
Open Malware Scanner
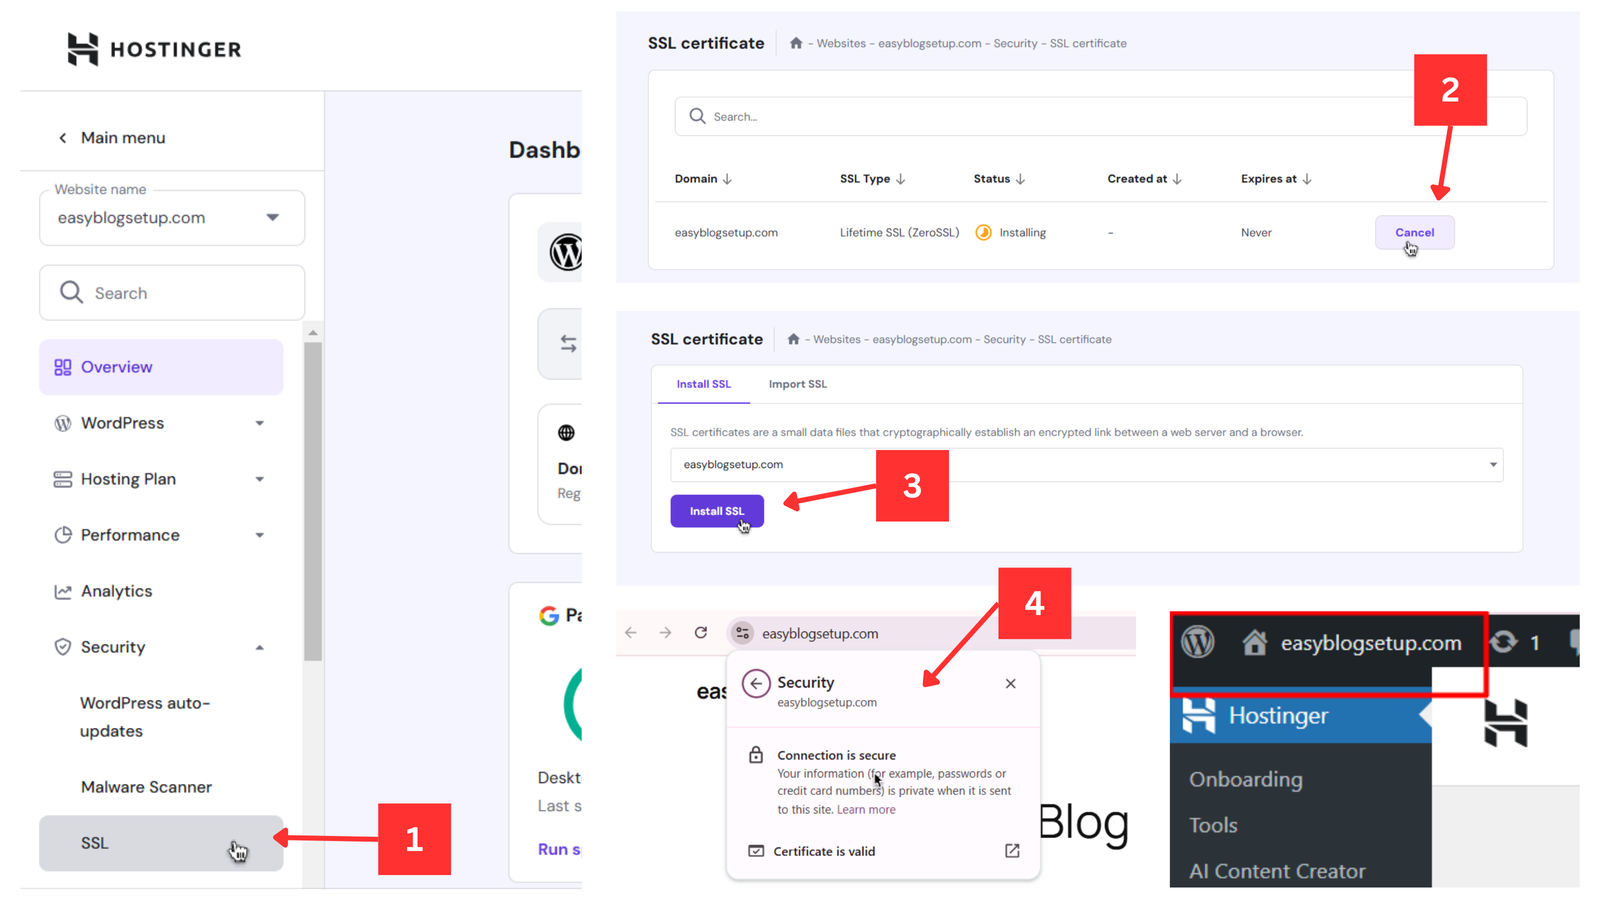[146, 787]
